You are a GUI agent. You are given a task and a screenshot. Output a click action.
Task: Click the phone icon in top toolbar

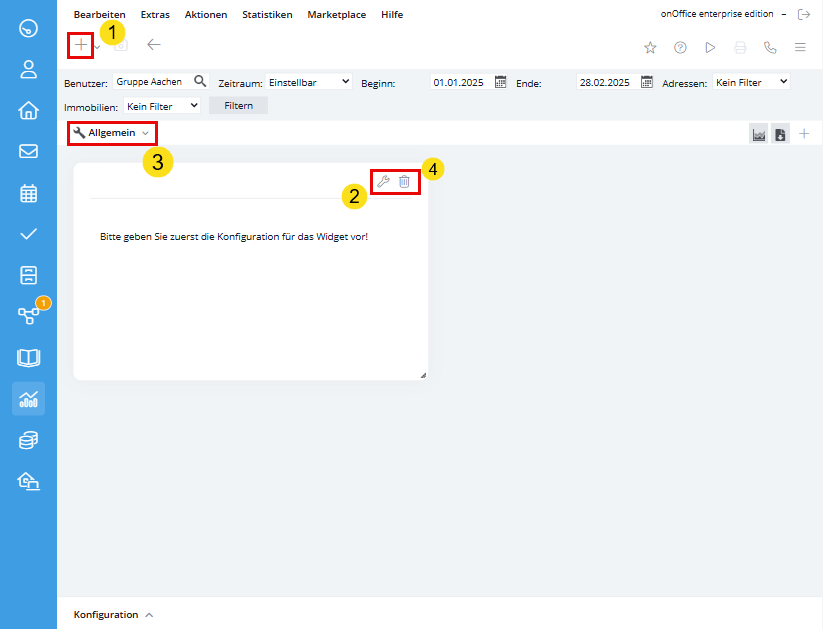[770, 47]
